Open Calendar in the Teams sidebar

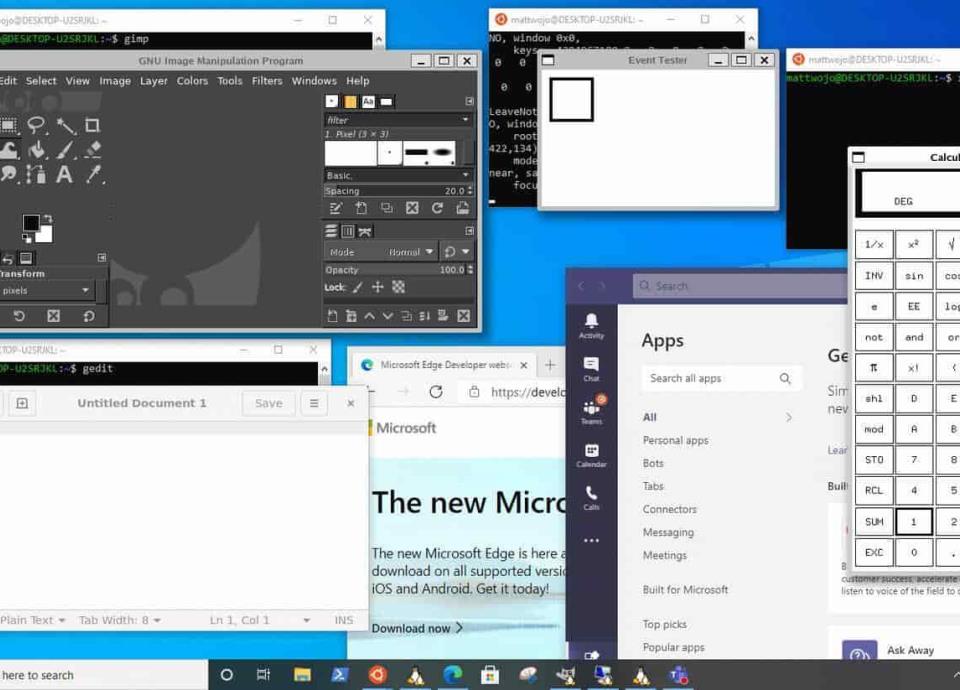pyautogui.click(x=591, y=456)
